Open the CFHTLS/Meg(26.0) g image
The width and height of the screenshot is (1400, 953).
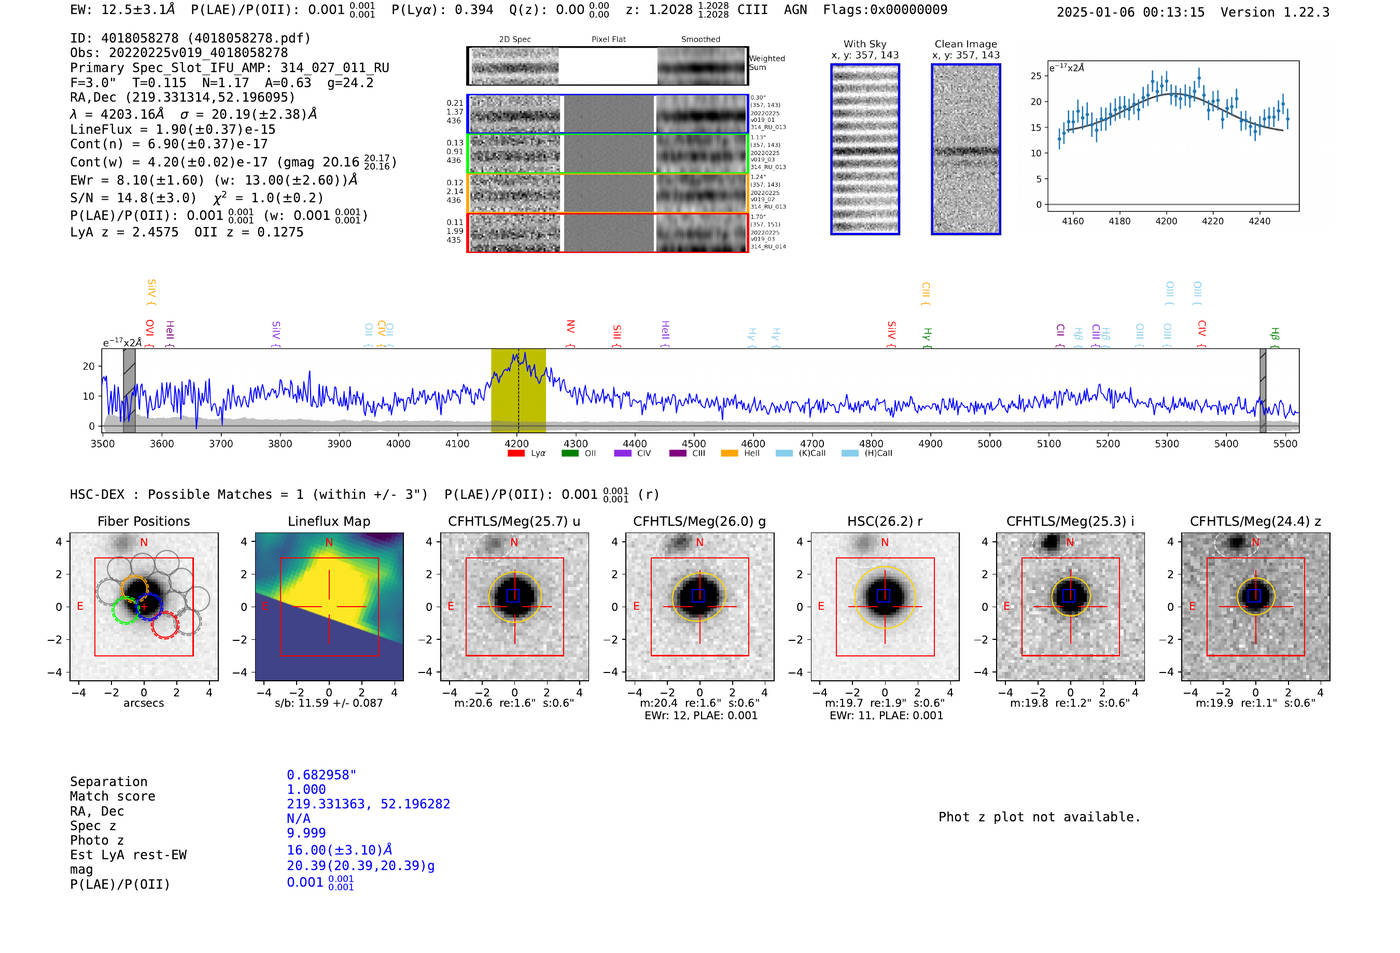699,606
